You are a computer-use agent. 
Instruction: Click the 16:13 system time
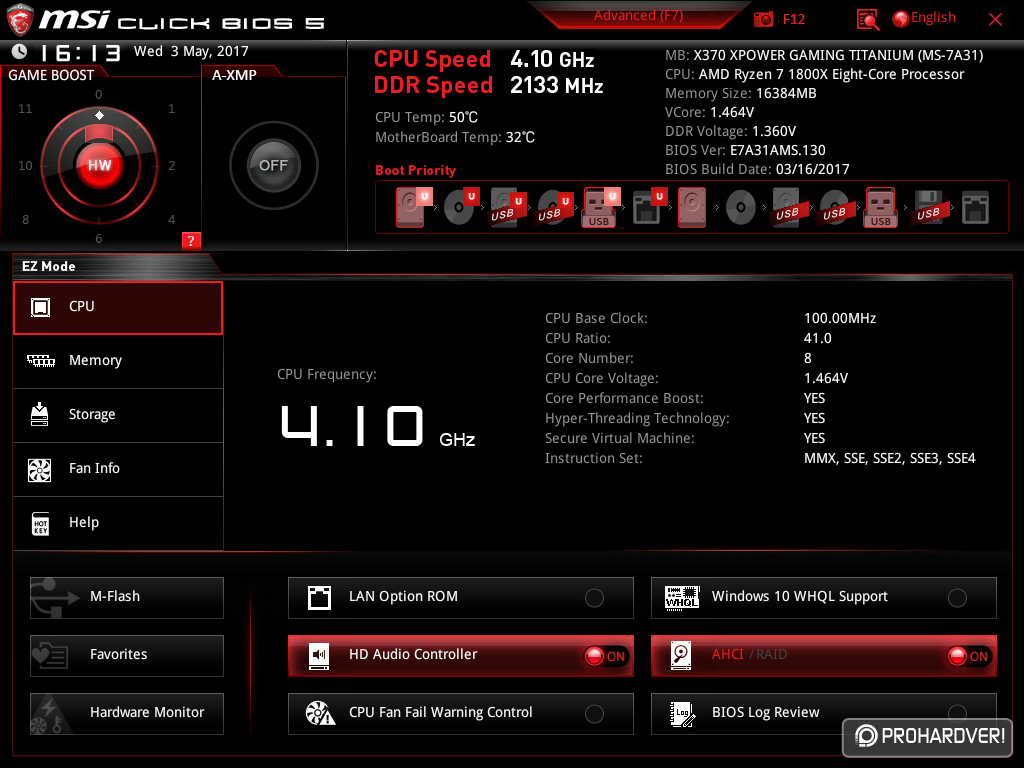pos(80,52)
